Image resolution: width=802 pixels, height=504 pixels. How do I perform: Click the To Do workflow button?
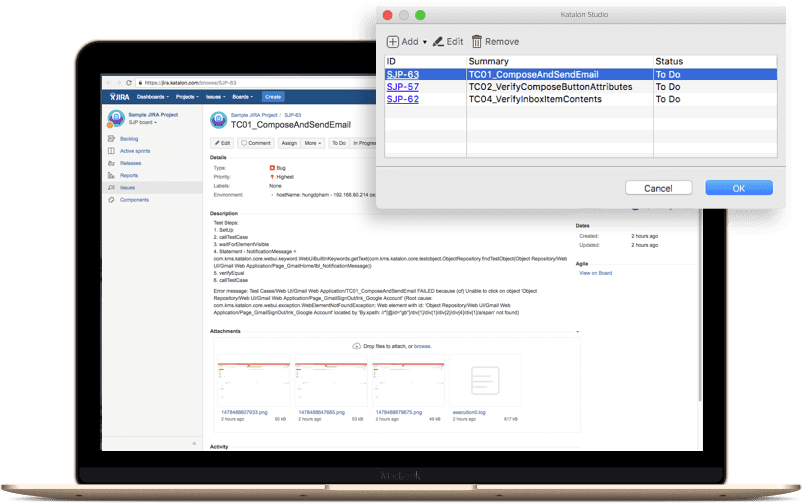coord(339,143)
